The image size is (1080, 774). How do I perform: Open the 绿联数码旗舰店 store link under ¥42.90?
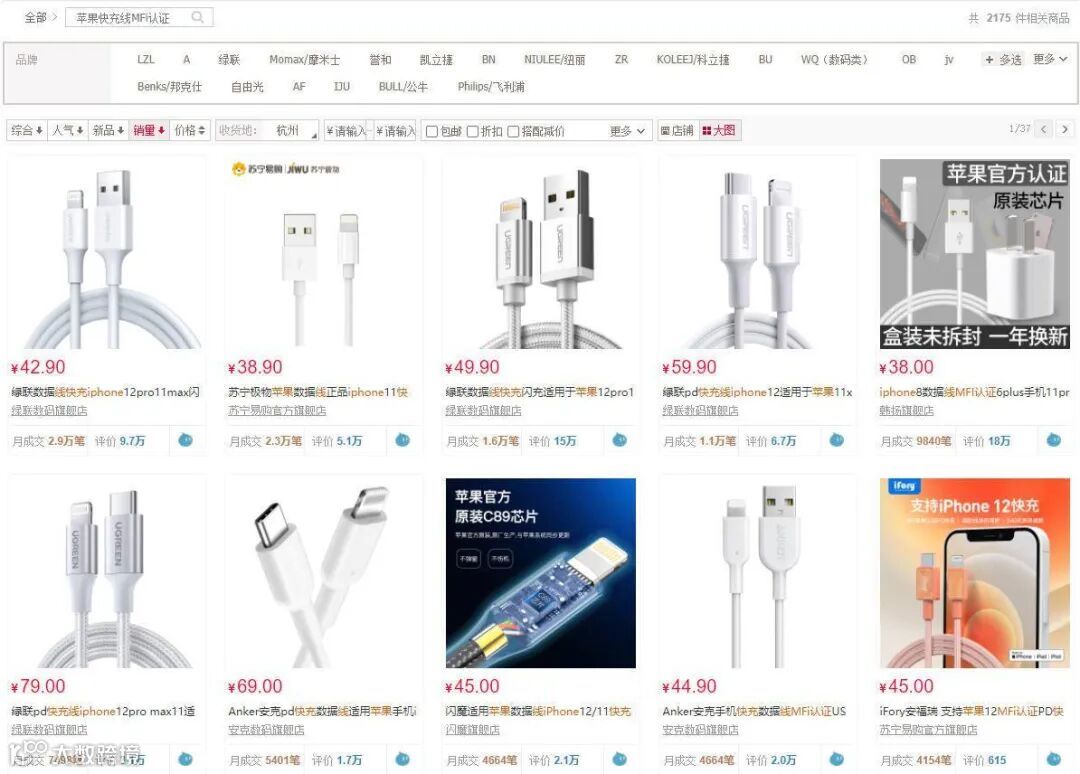point(49,410)
